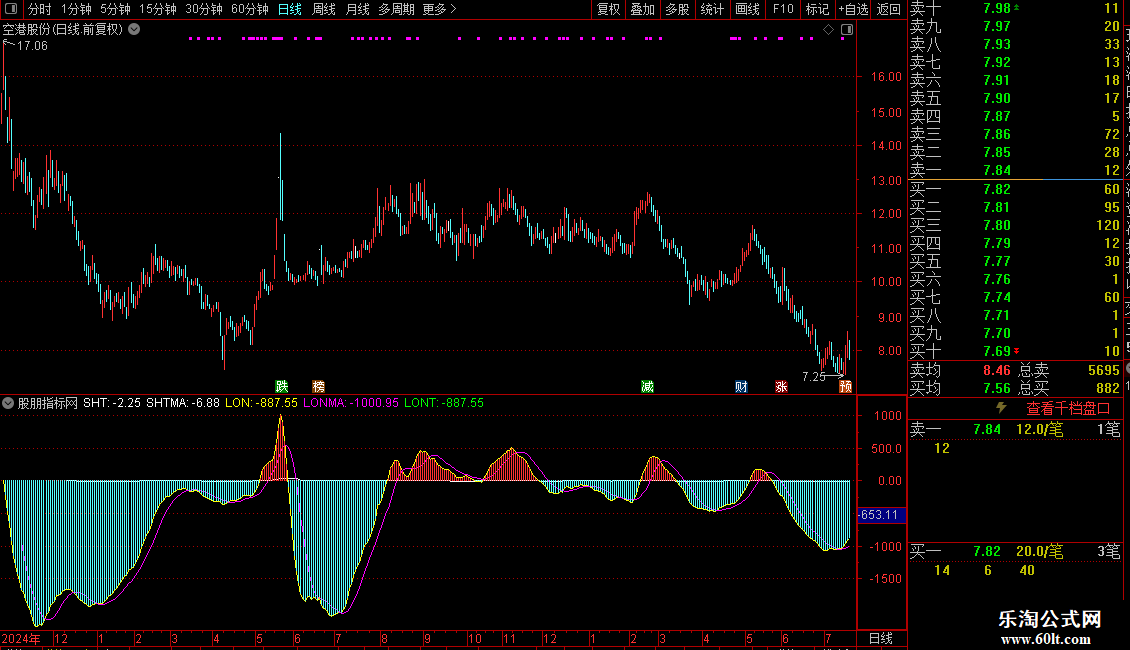Click the window layout icon above price chart

[848, 30]
